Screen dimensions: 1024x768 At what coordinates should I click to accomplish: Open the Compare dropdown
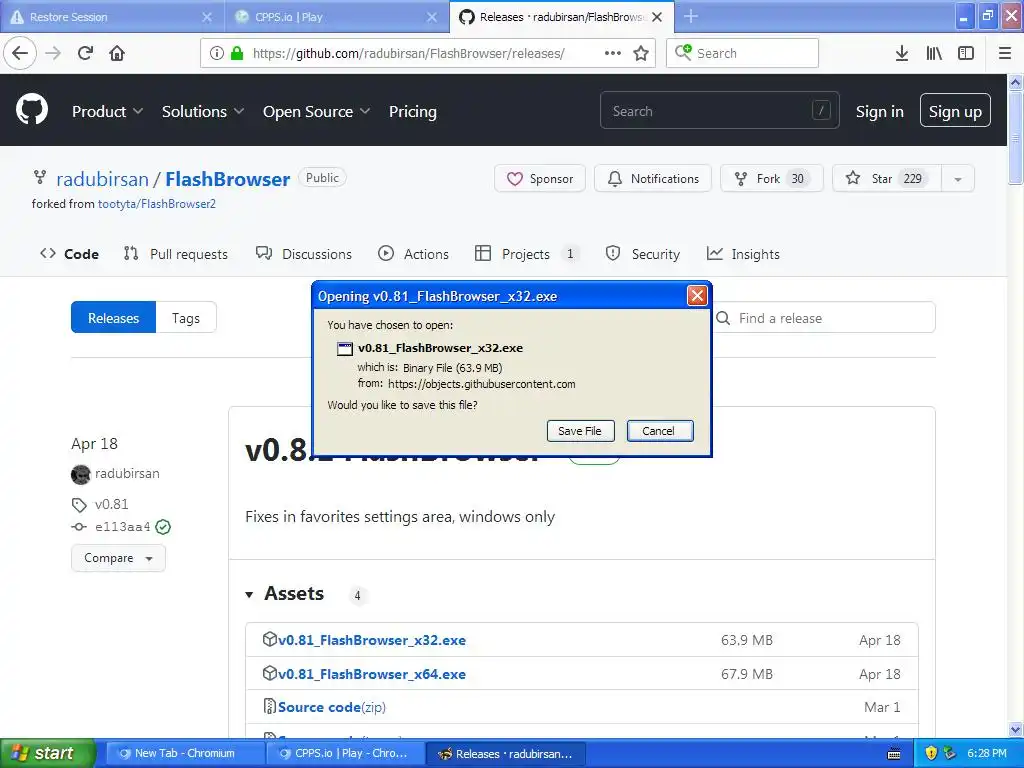118,558
